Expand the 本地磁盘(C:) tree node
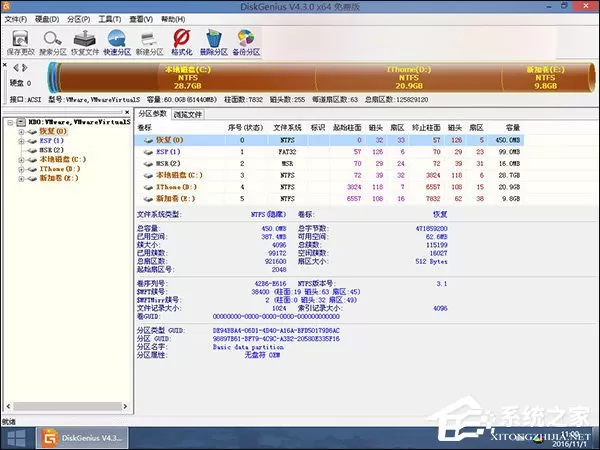Viewport: 600px width, 450px height. point(21,160)
